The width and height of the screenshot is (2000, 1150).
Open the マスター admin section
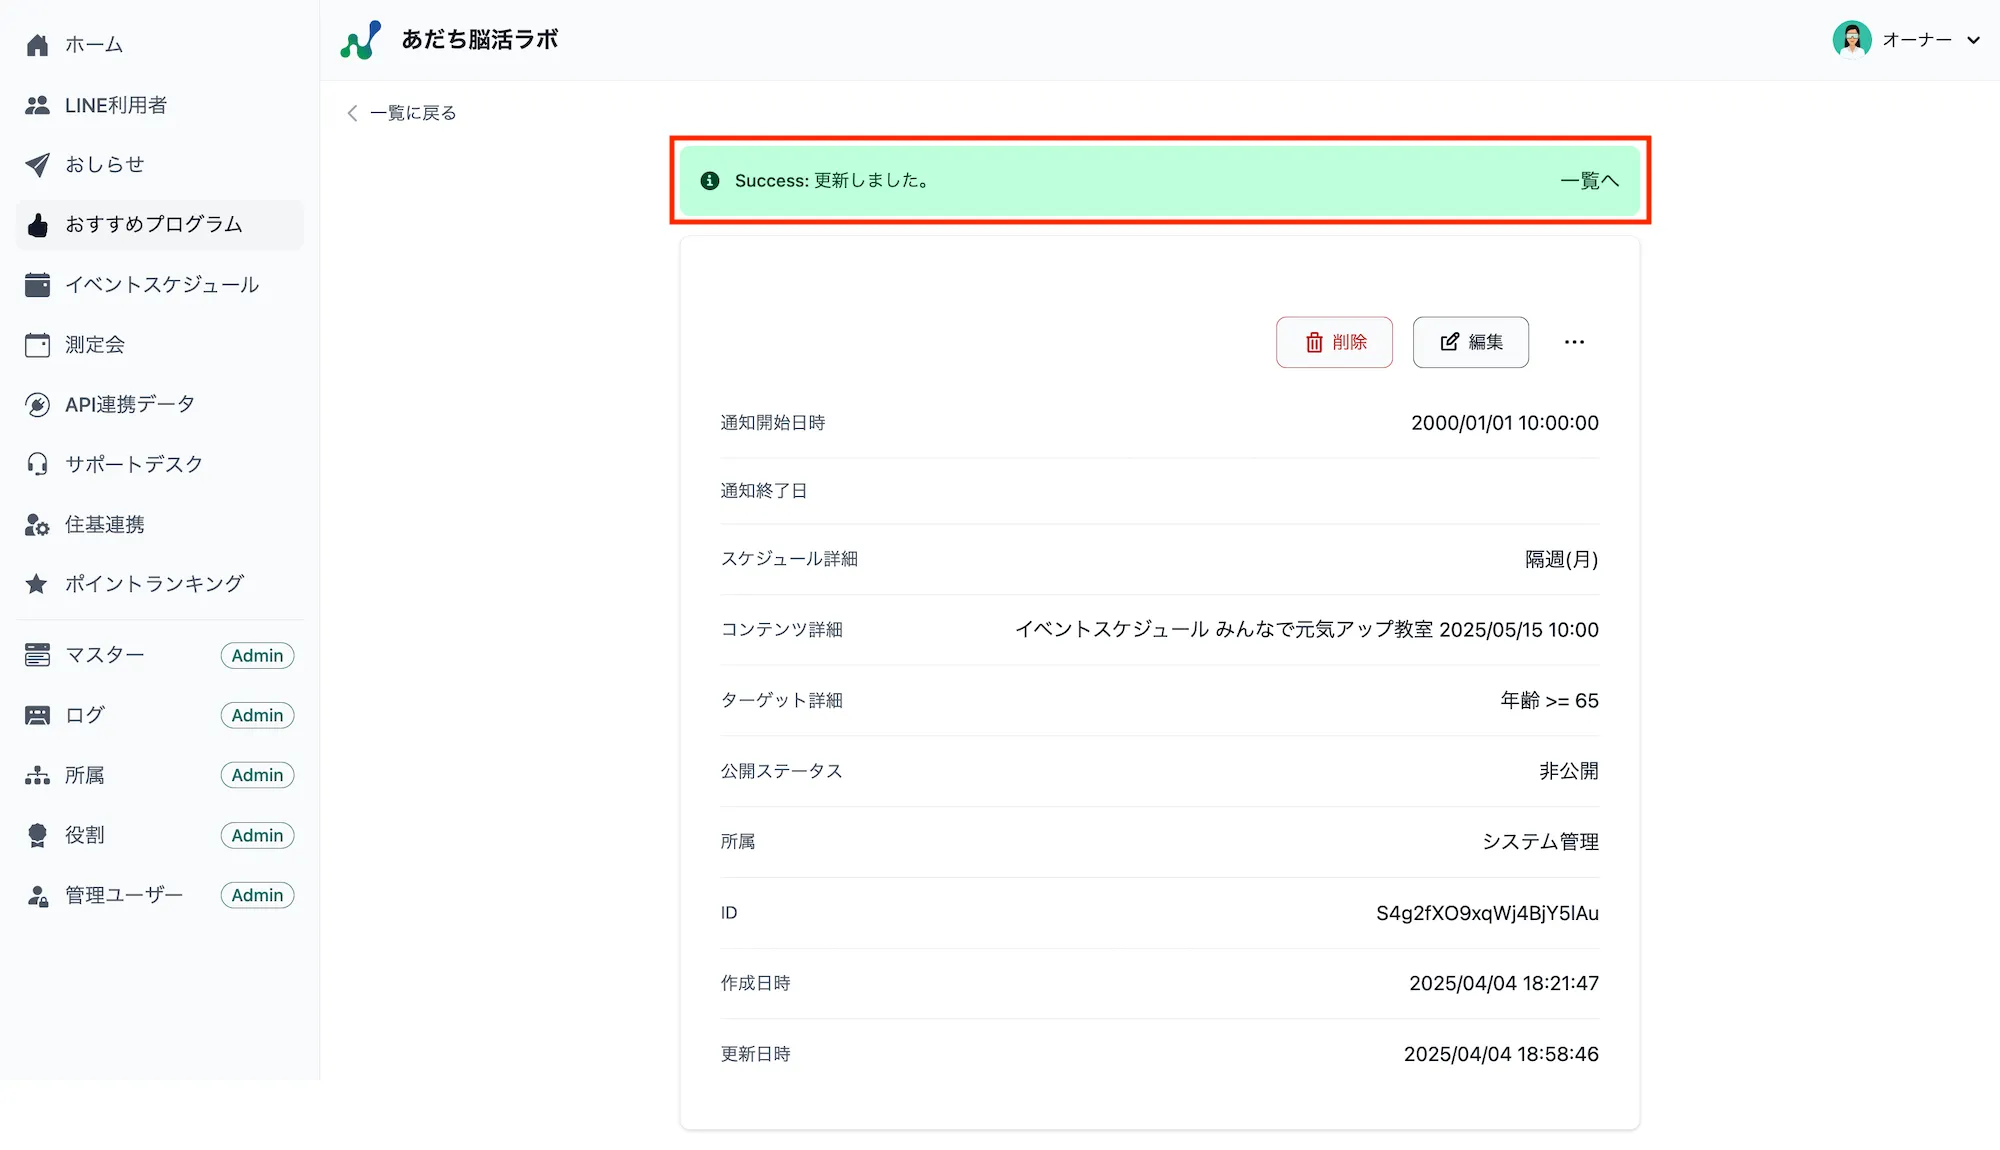[x=105, y=654]
